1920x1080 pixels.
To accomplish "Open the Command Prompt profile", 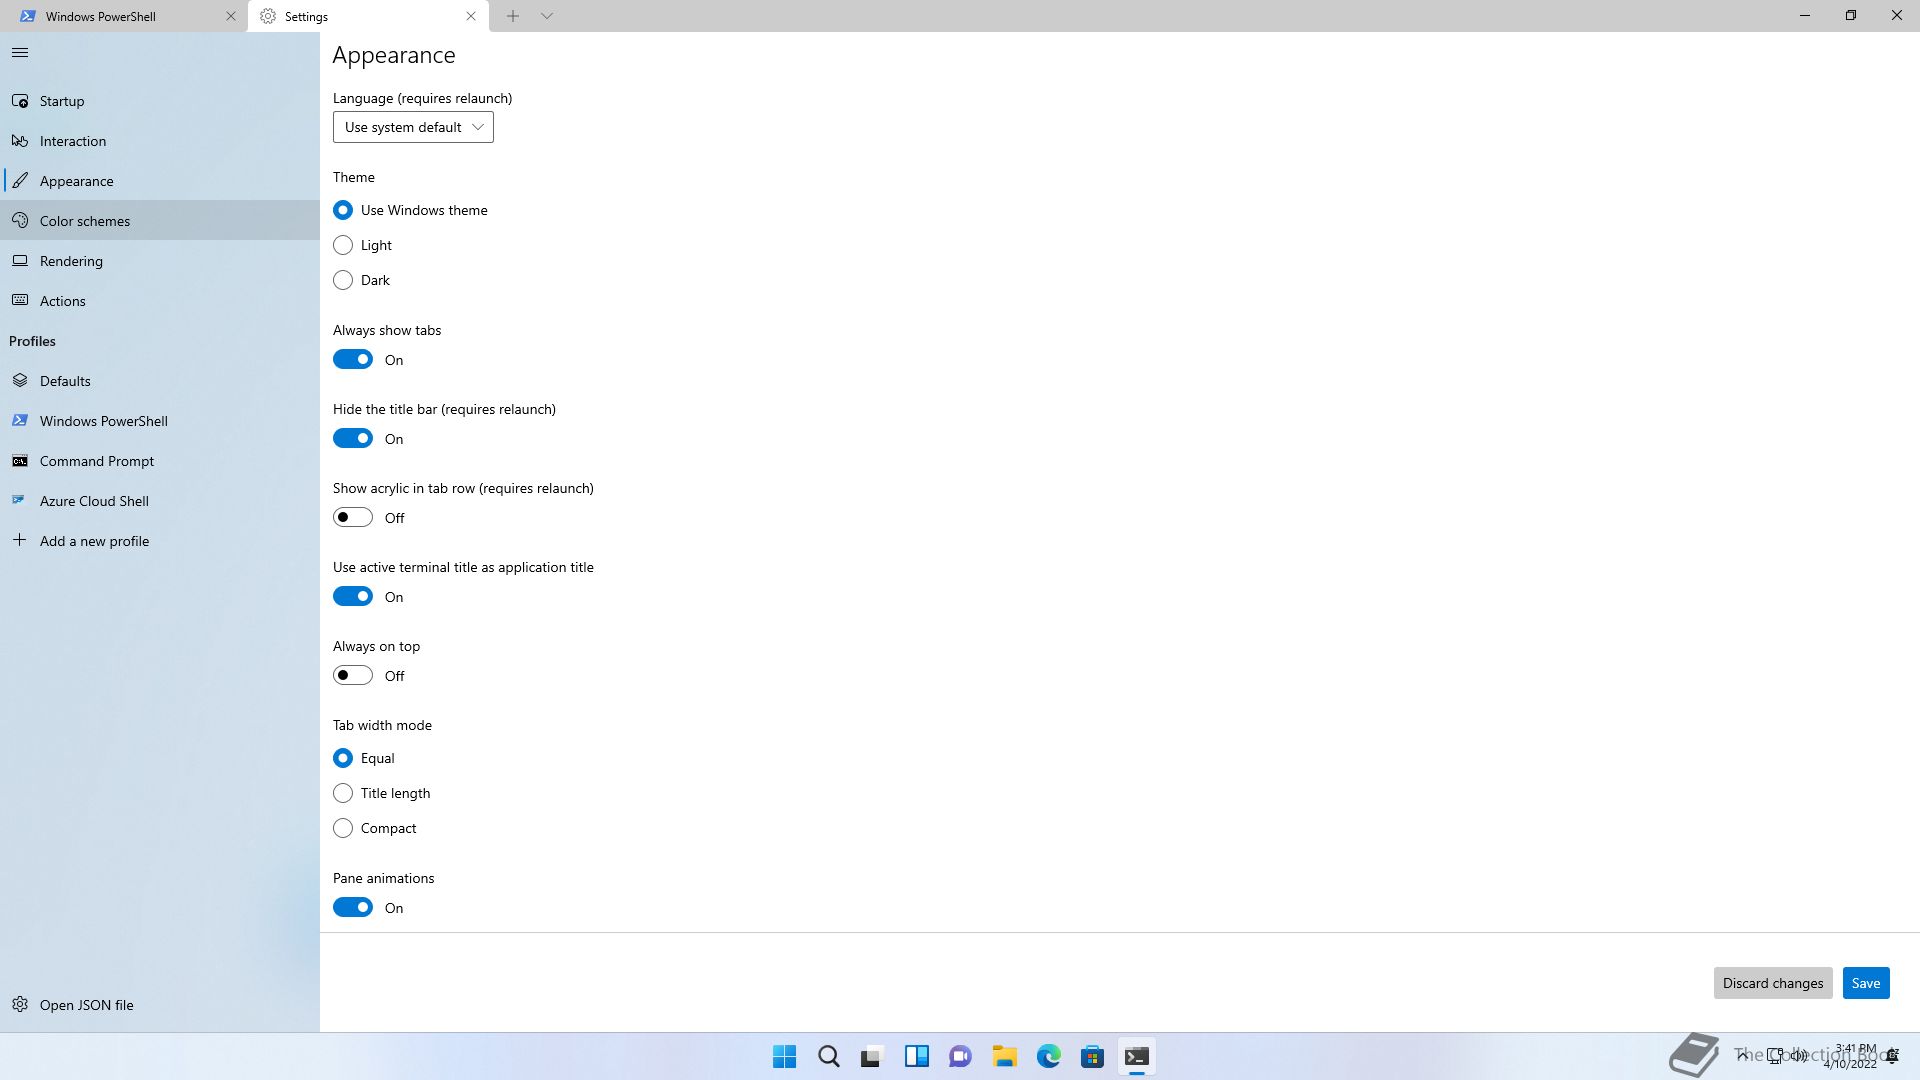I will [x=160, y=461].
